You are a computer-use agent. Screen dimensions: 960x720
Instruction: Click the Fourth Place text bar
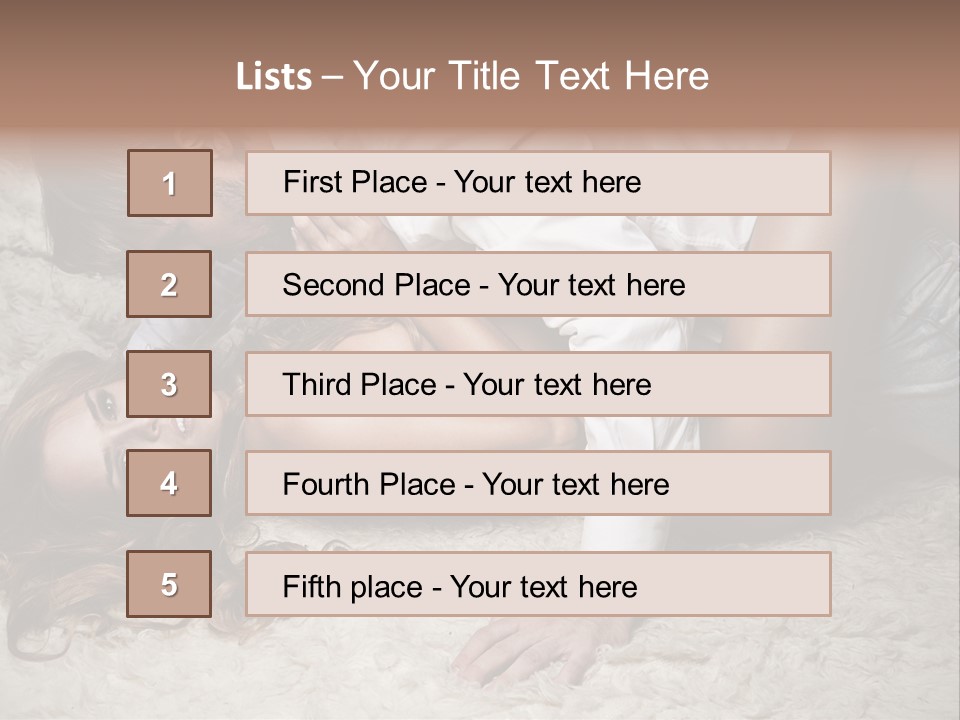[538, 483]
